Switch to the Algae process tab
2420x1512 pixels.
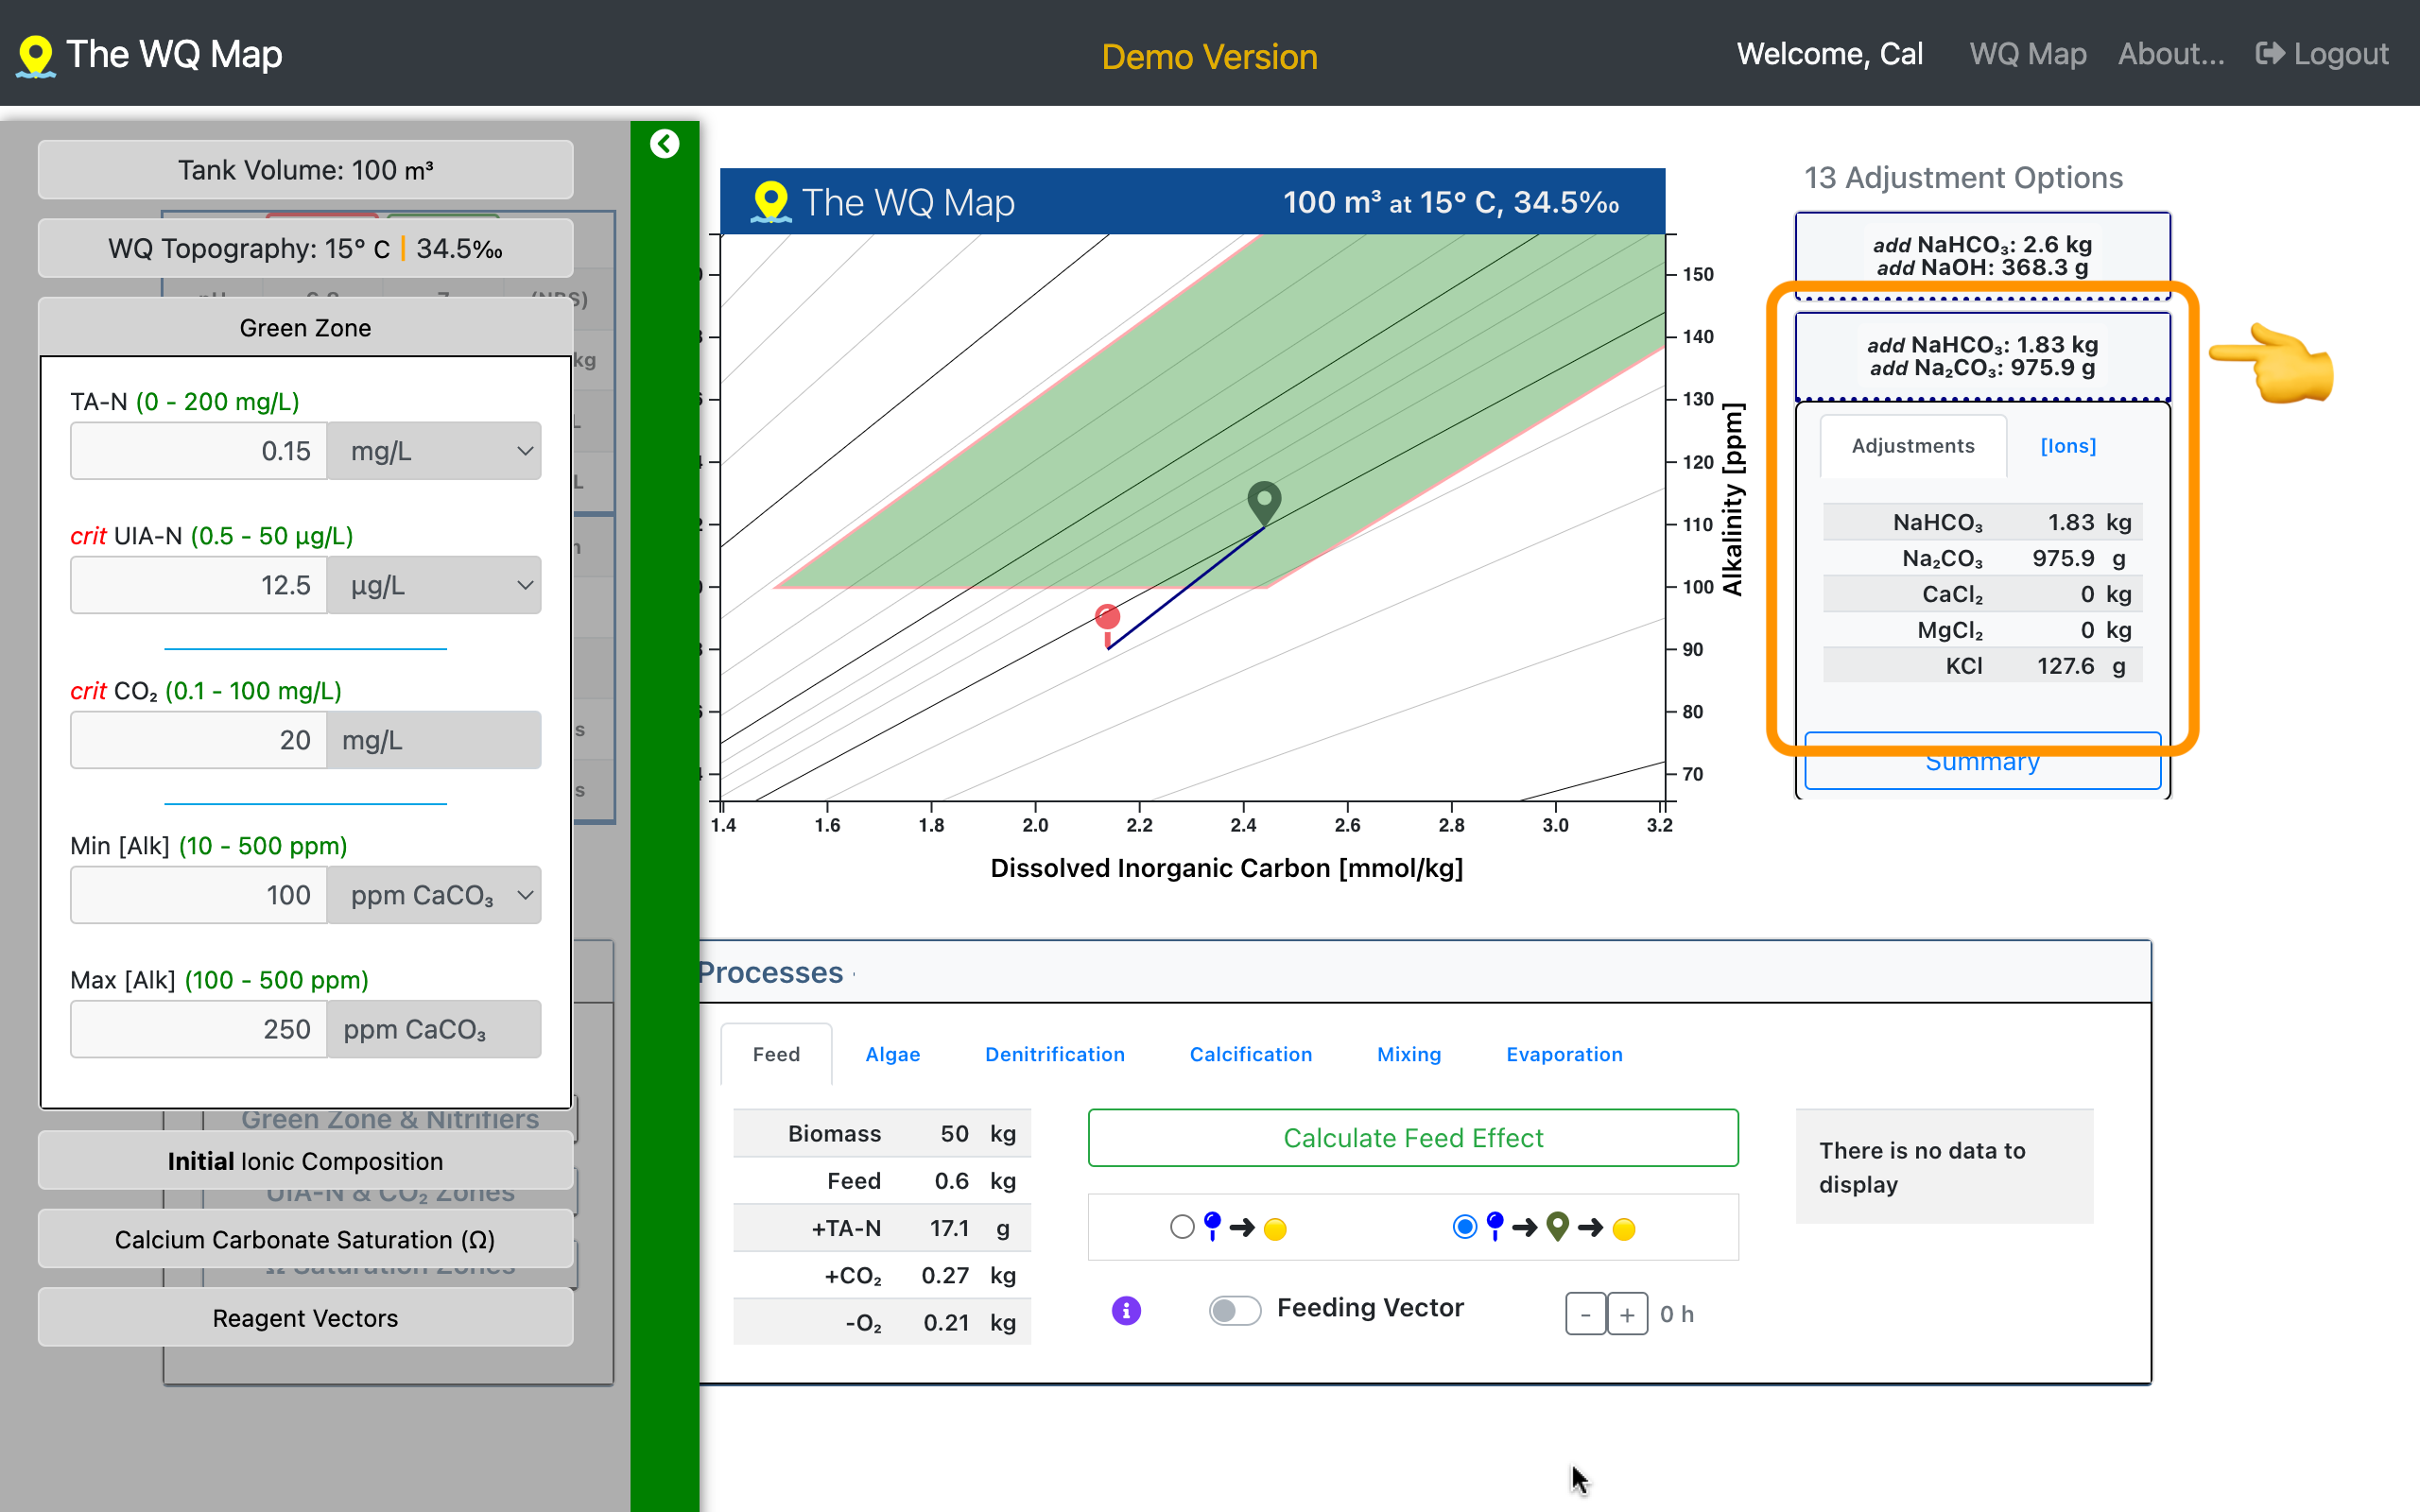[892, 1054]
